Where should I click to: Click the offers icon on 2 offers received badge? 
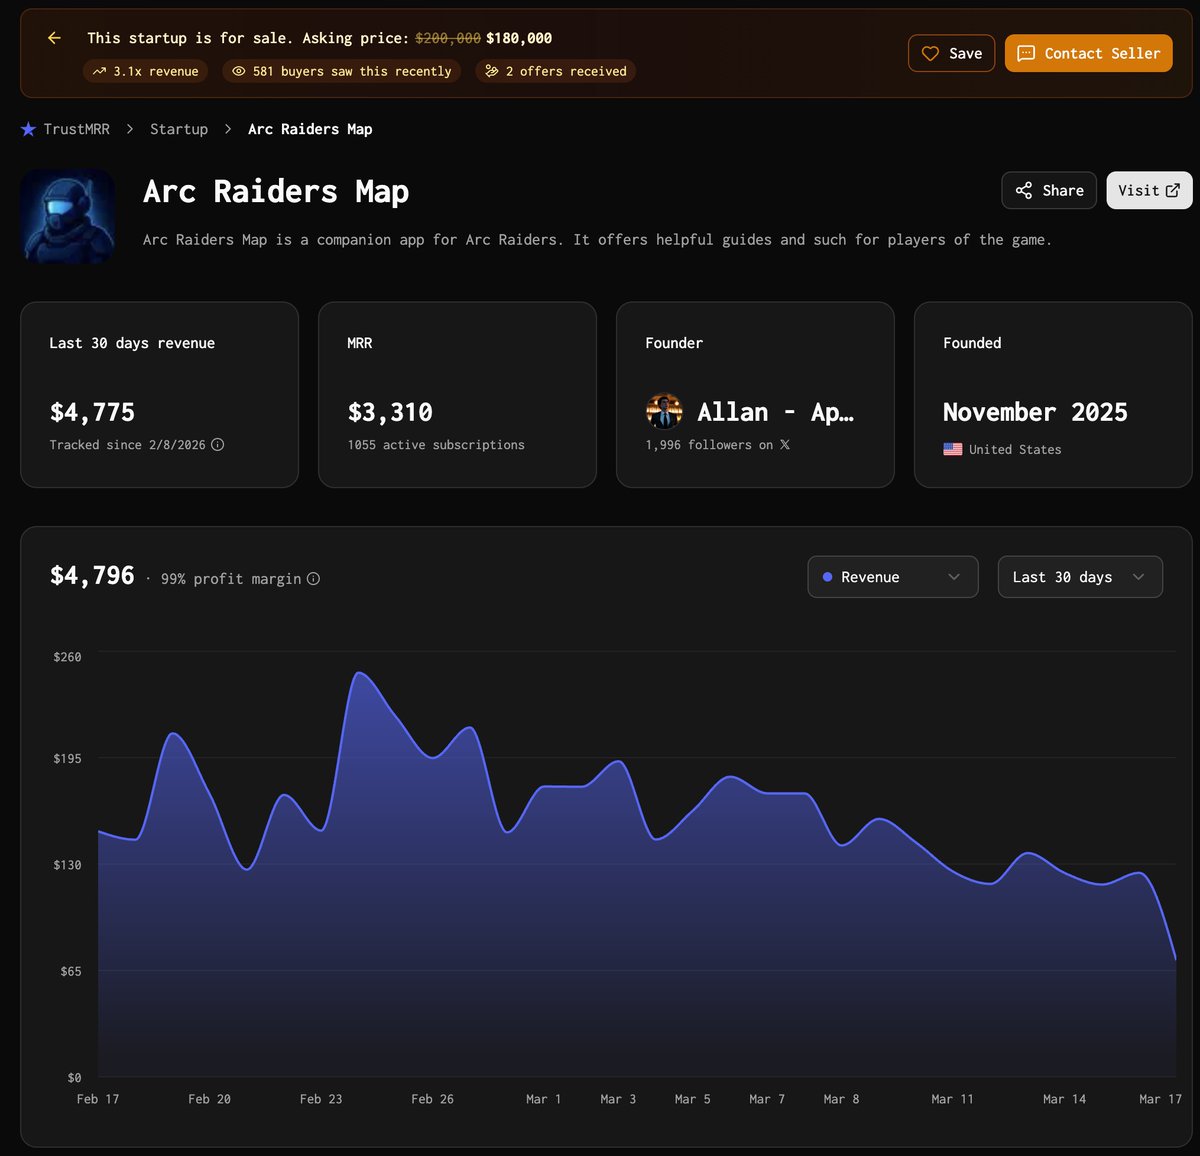tap(491, 71)
